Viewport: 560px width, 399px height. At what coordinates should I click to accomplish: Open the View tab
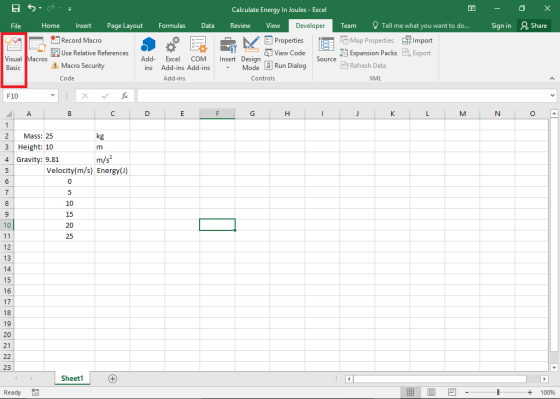coord(273,26)
